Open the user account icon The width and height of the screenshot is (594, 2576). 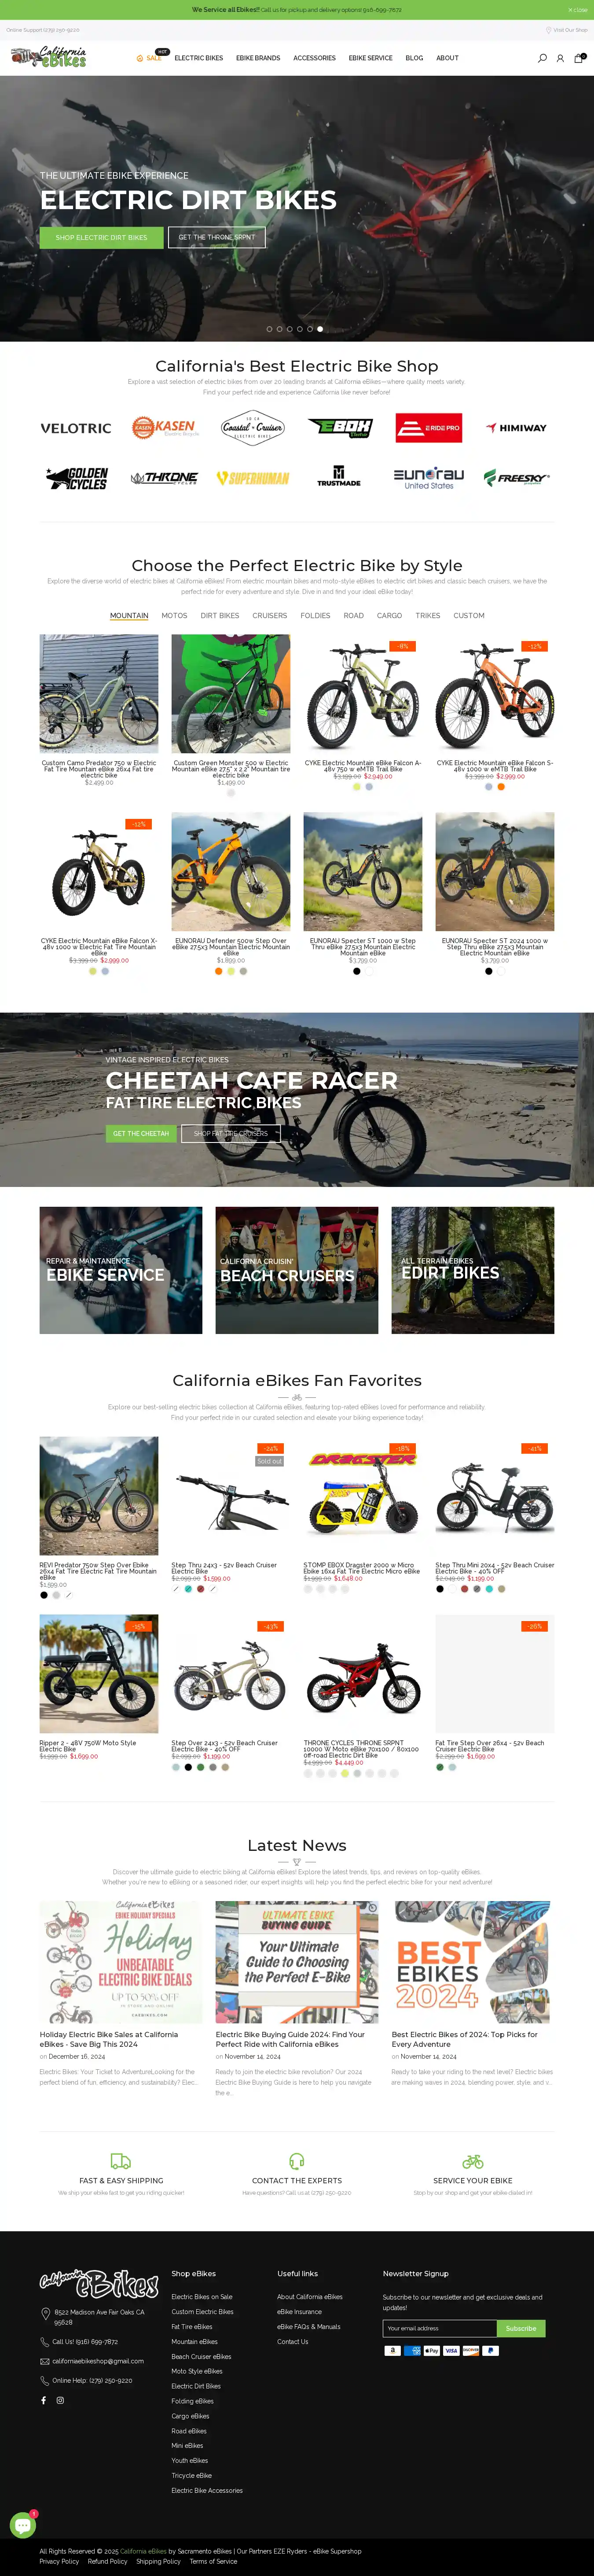[x=560, y=58]
